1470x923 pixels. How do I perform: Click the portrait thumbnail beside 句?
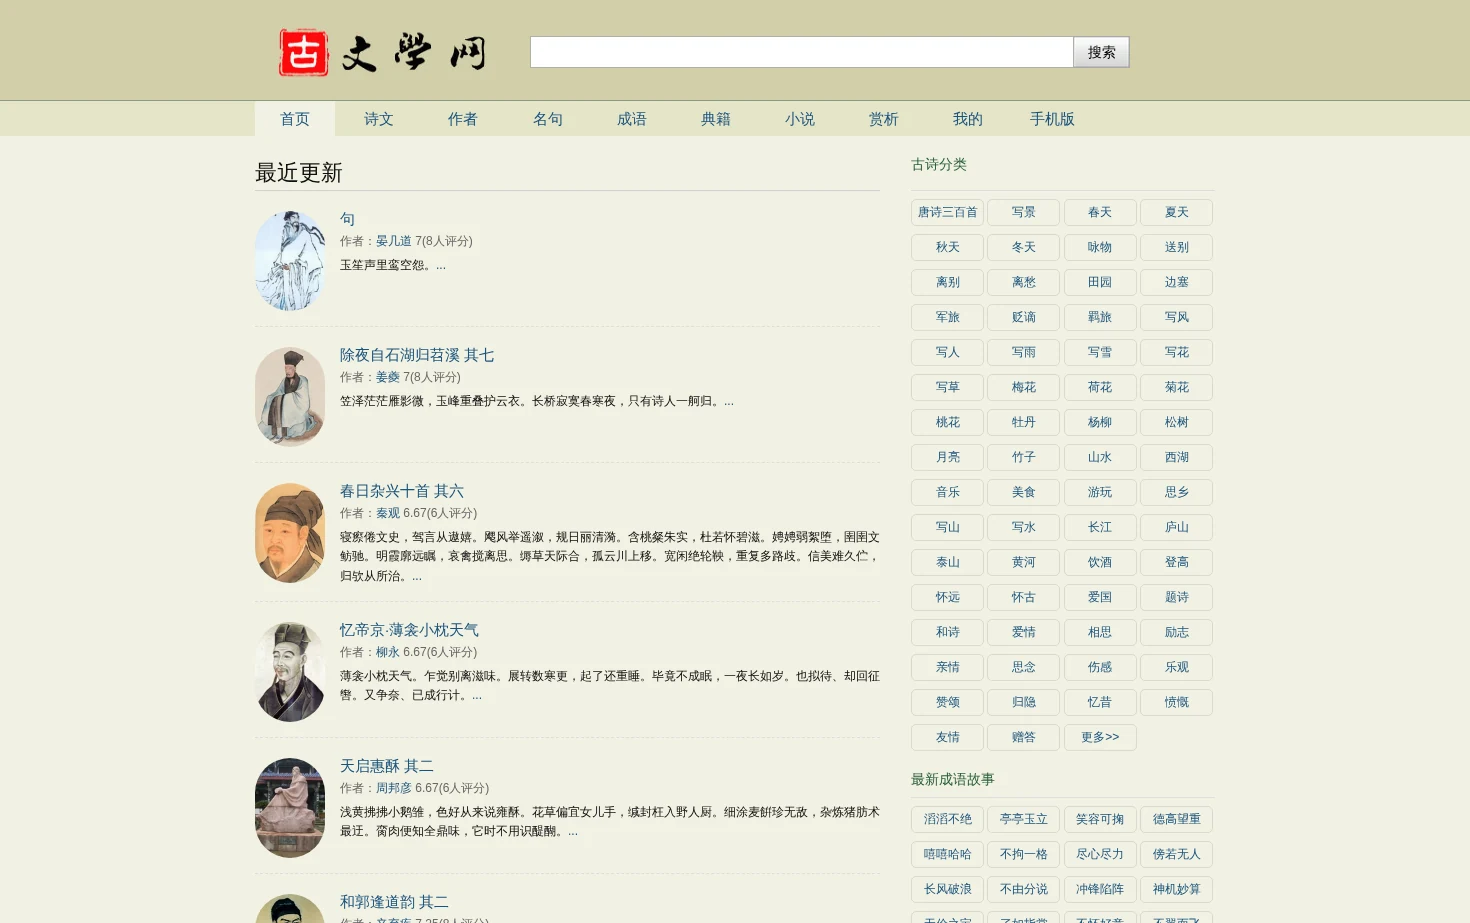tap(290, 261)
